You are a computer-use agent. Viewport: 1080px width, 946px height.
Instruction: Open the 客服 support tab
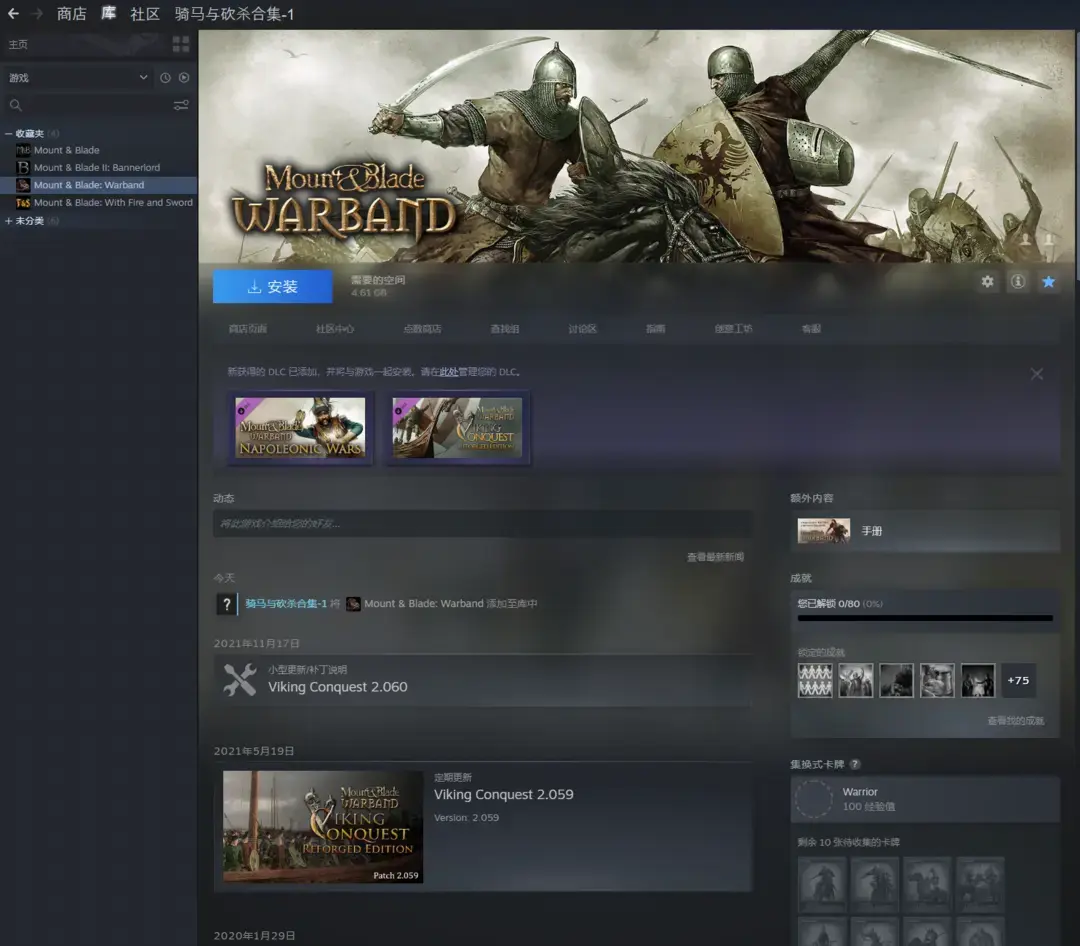click(x=811, y=329)
